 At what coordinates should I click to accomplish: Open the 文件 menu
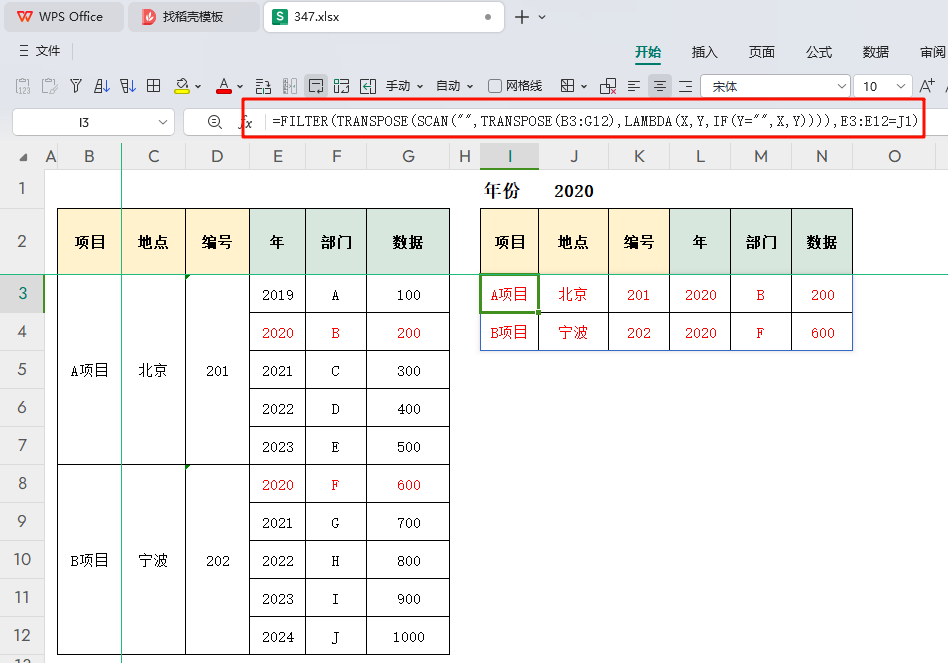click(x=40, y=51)
